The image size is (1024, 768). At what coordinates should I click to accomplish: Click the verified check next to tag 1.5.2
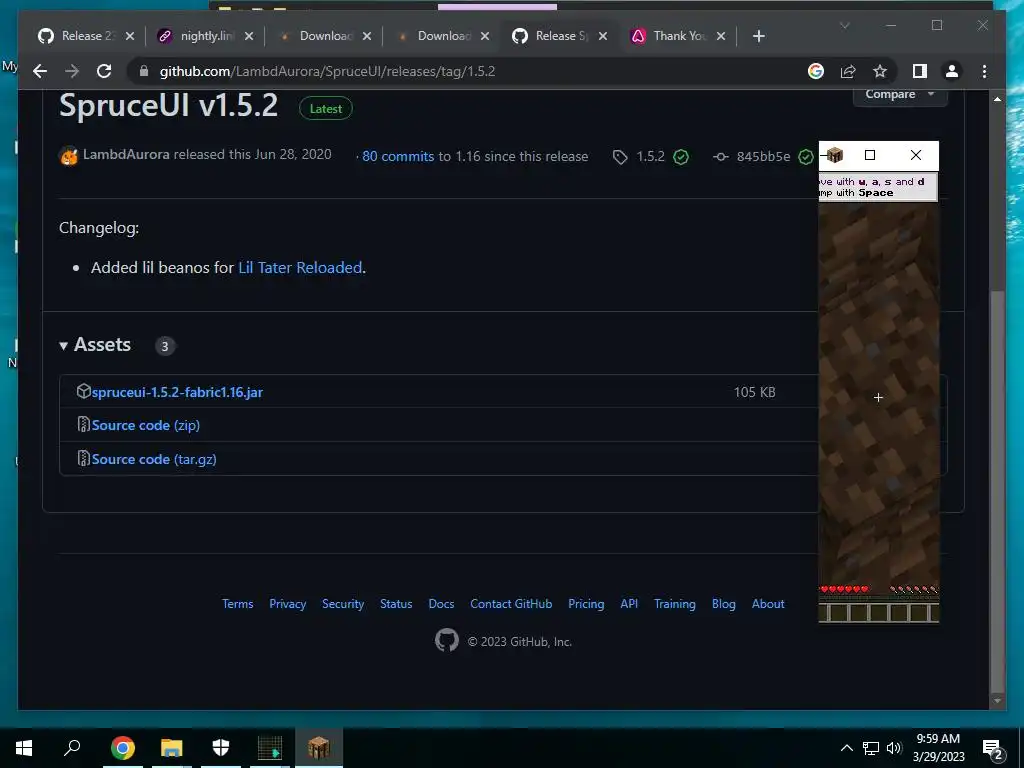click(680, 157)
